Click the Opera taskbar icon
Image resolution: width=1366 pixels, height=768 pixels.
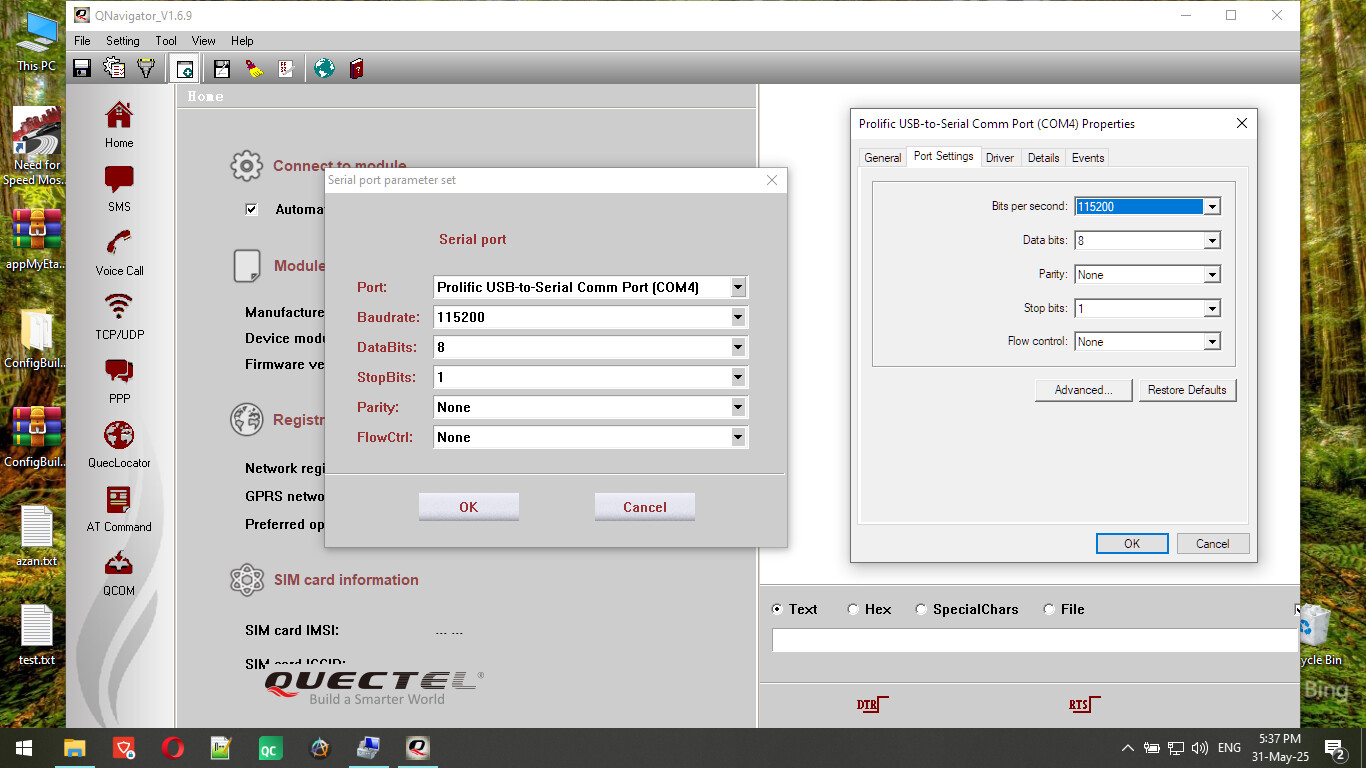[x=173, y=748]
